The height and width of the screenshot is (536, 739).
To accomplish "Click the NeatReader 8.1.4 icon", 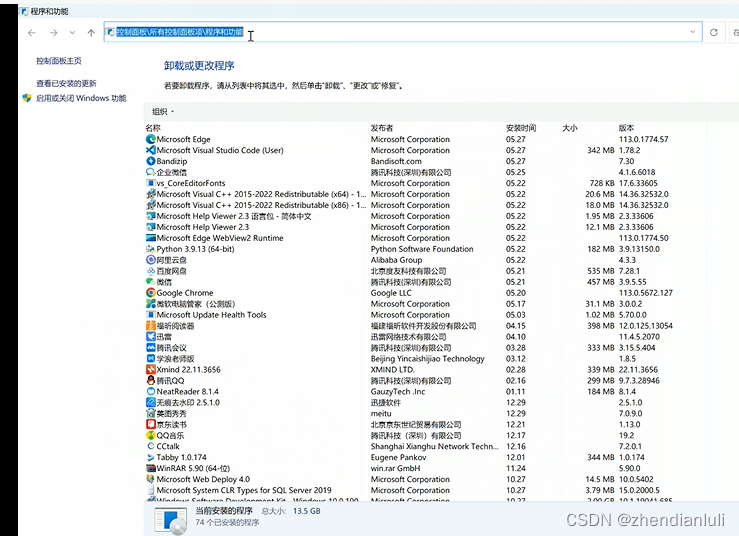I will 150,391.
